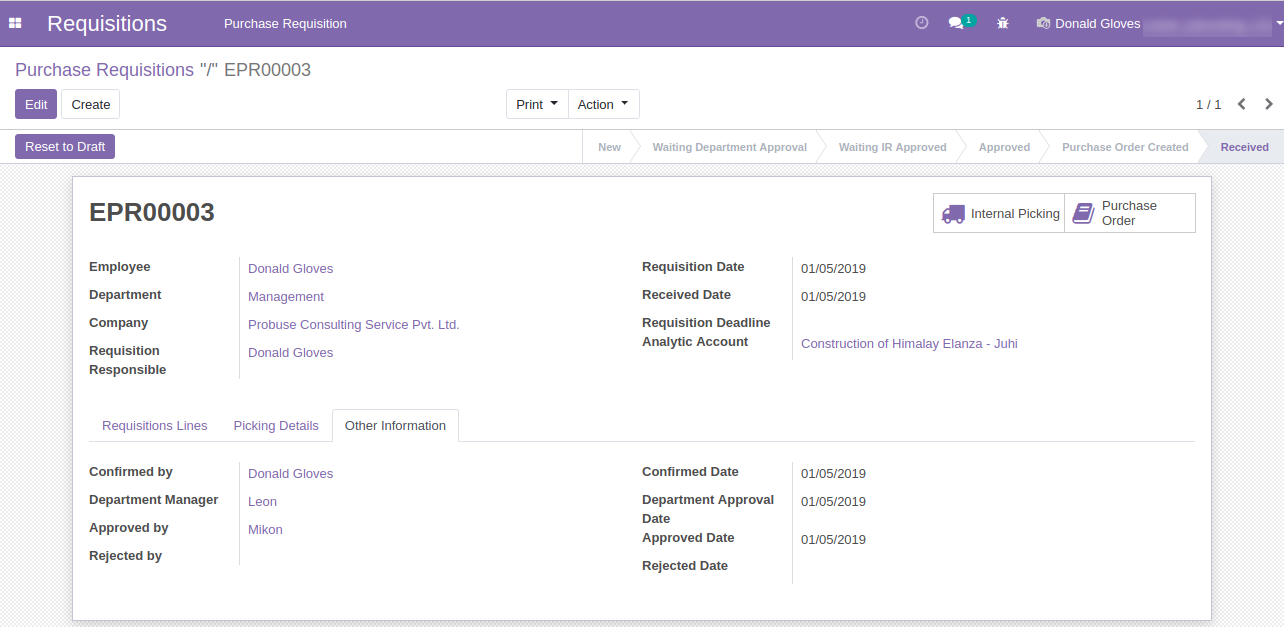Open the apps grid menu icon
The image size is (1284, 627).
click(15, 23)
